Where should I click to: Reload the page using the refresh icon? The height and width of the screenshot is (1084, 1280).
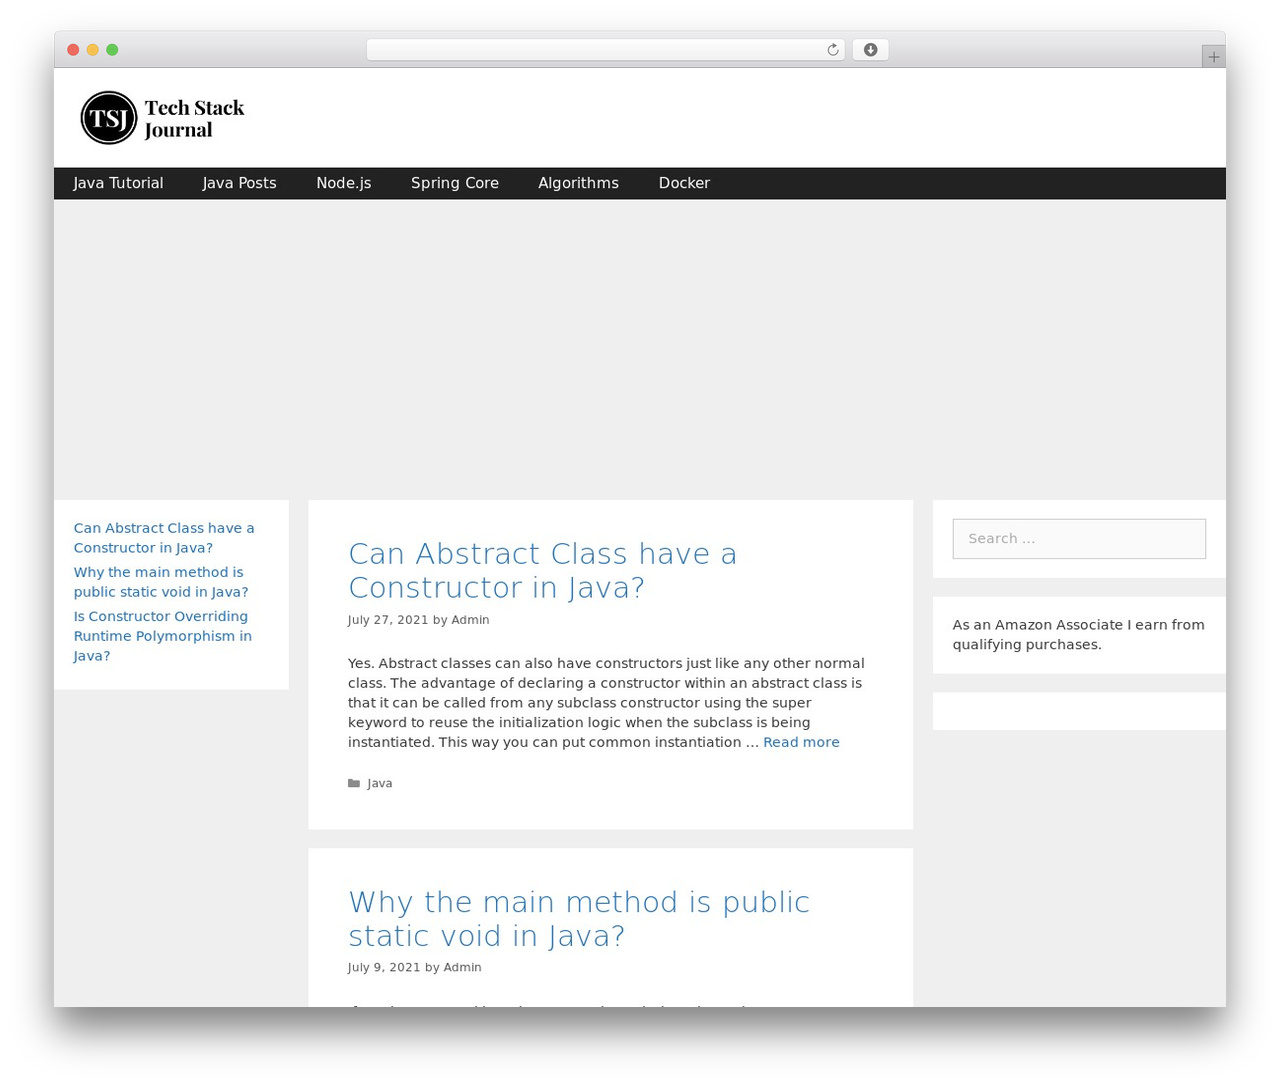832,50
